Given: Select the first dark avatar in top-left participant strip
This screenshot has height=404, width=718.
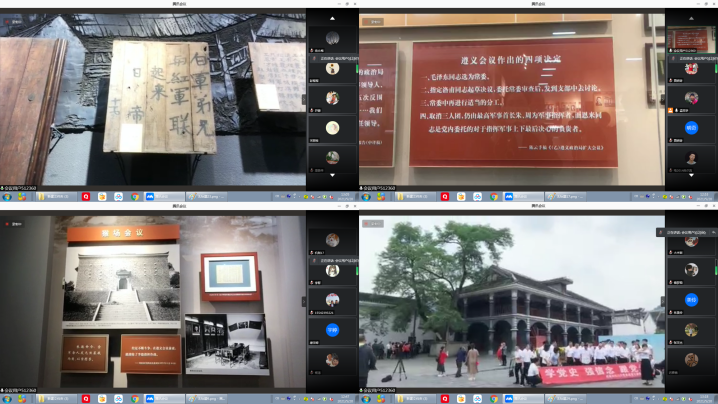Looking at the screenshot, I should tap(332, 38).
